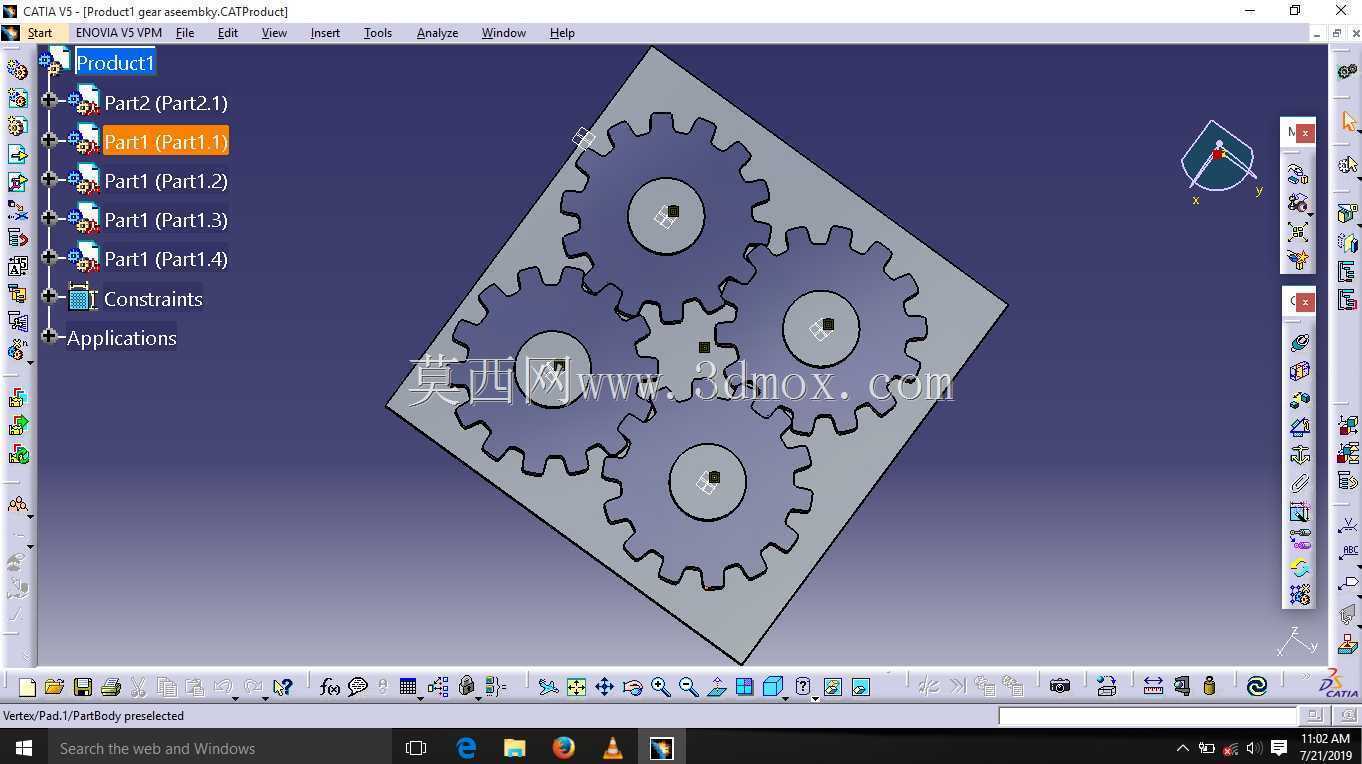The height and width of the screenshot is (764, 1362).
Task: Close the Constraints floating toolbar
Action: 1305,301
